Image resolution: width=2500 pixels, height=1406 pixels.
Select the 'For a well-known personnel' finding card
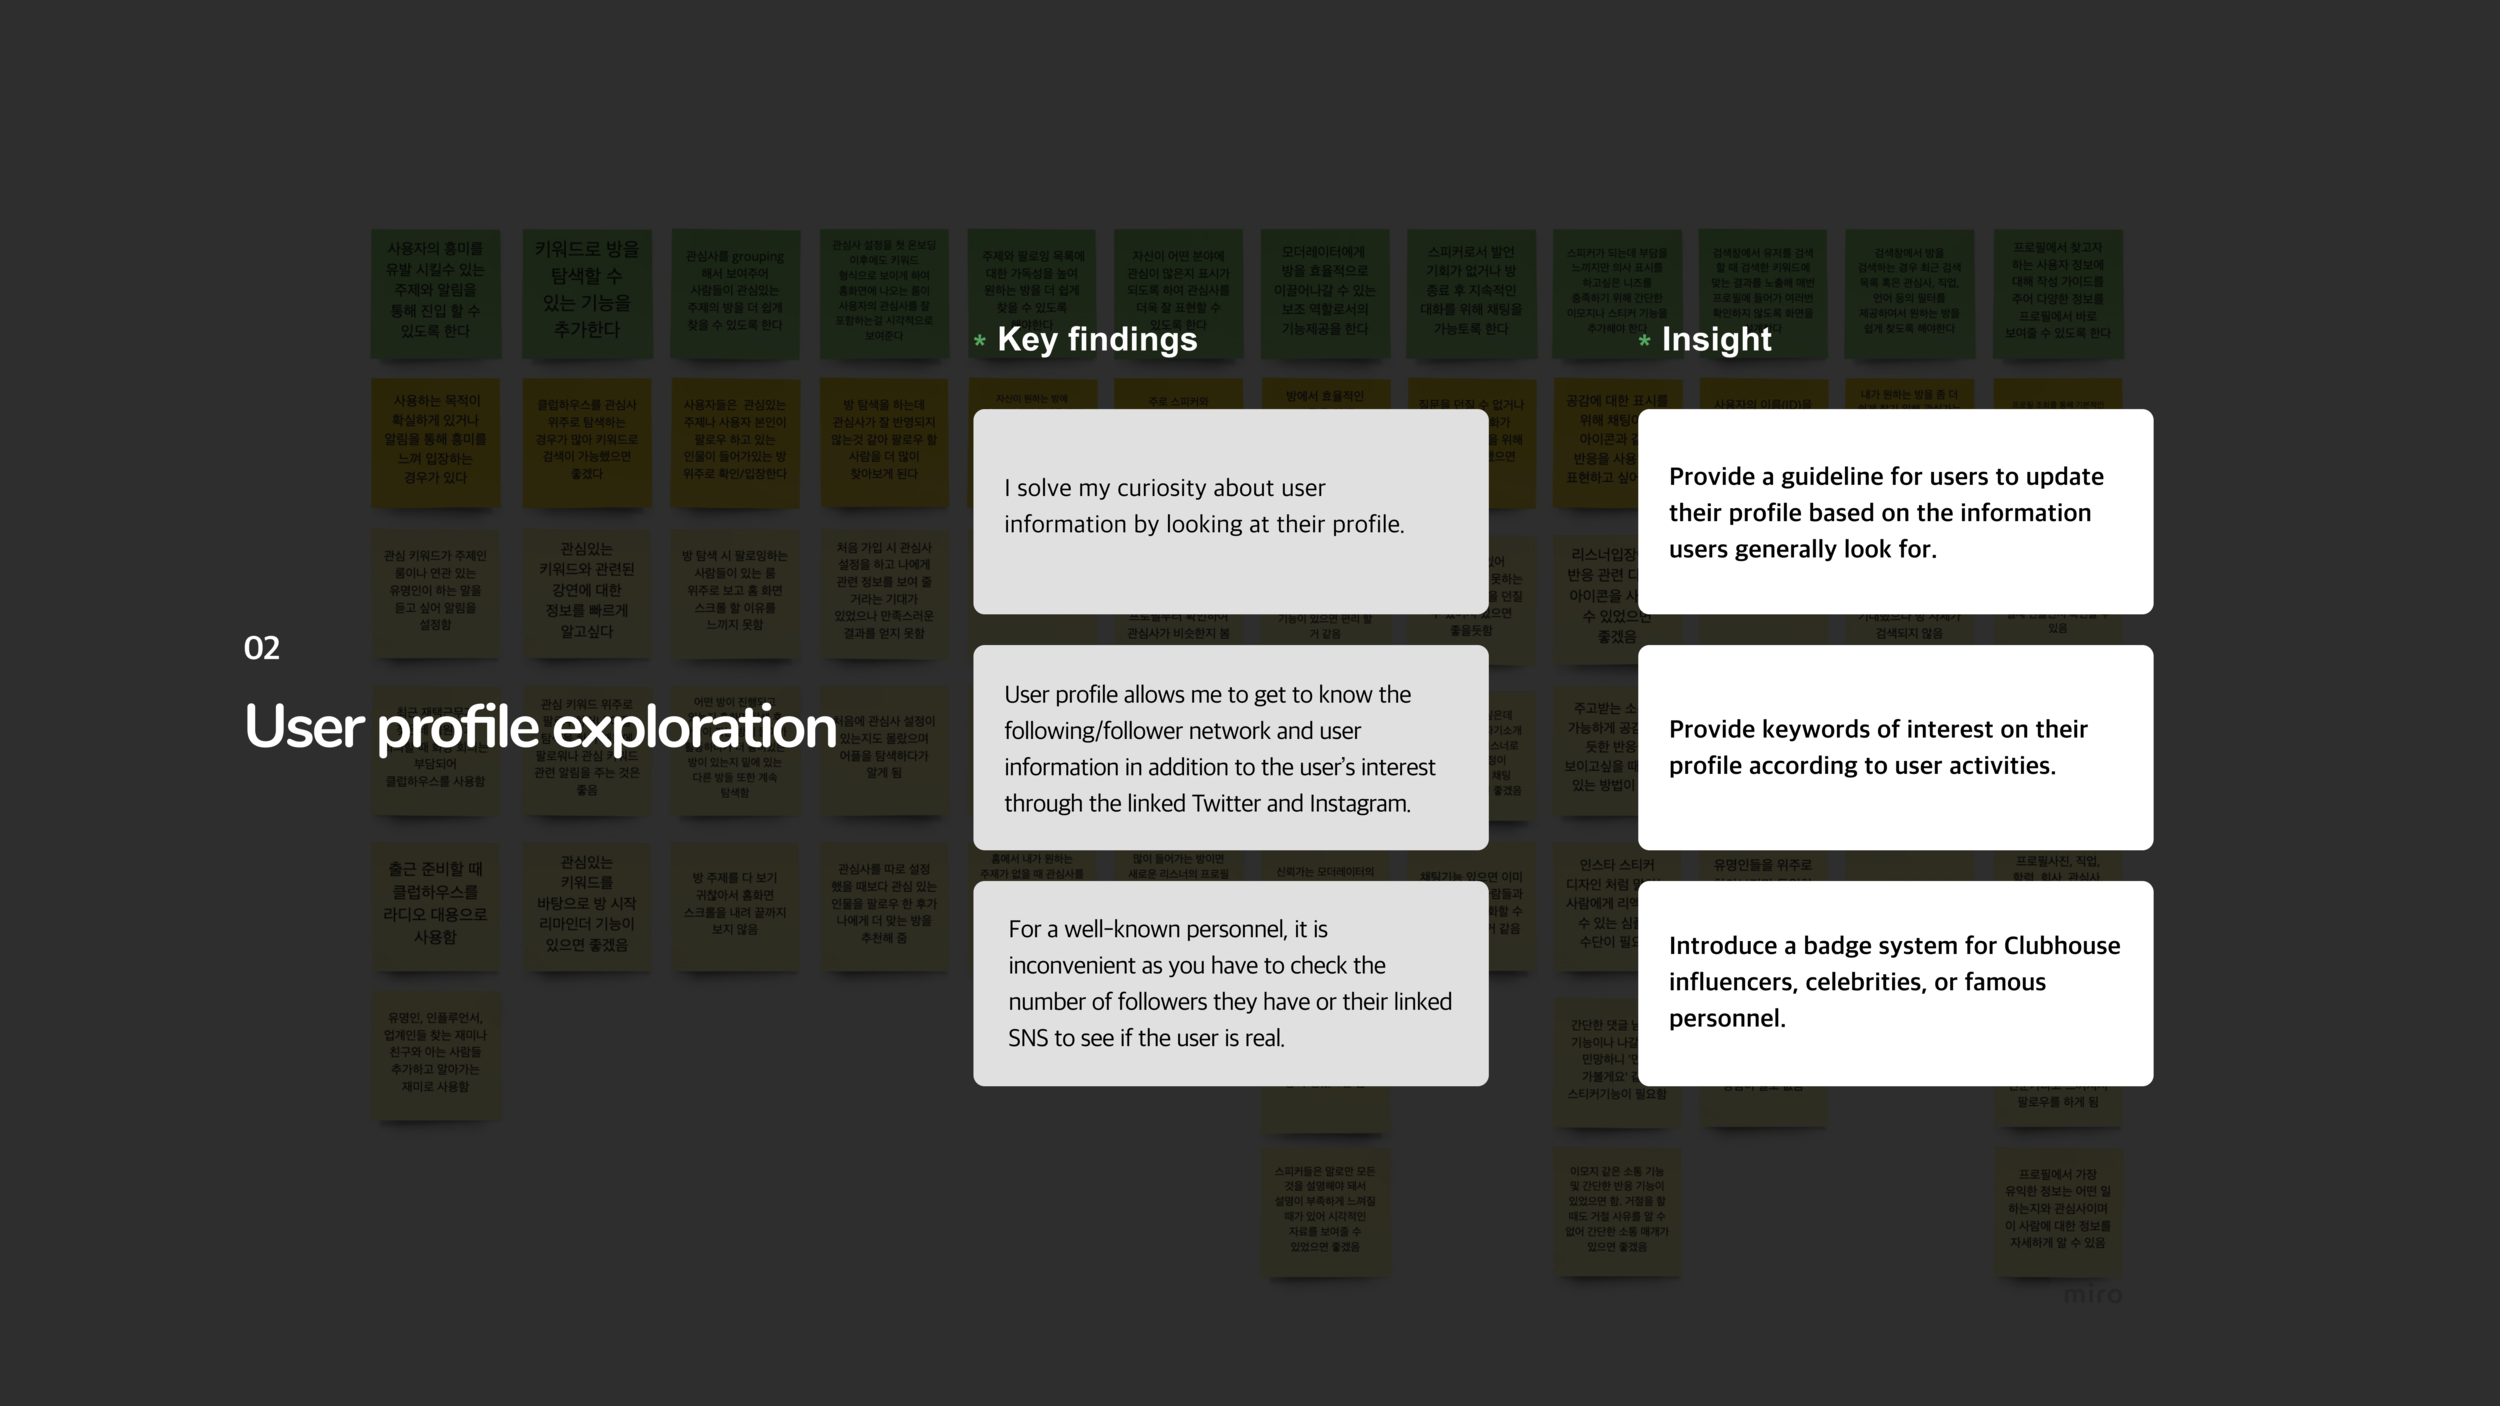(x=1230, y=983)
